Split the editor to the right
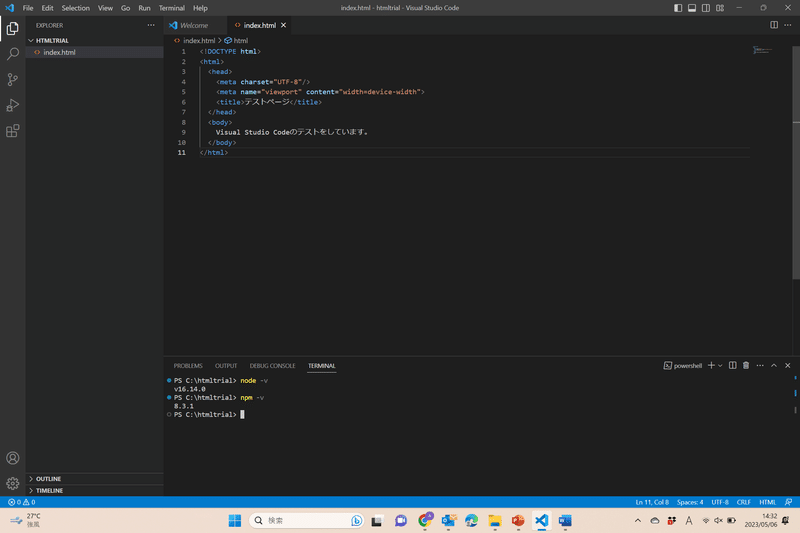Image resolution: width=800 pixels, height=533 pixels. (774, 25)
